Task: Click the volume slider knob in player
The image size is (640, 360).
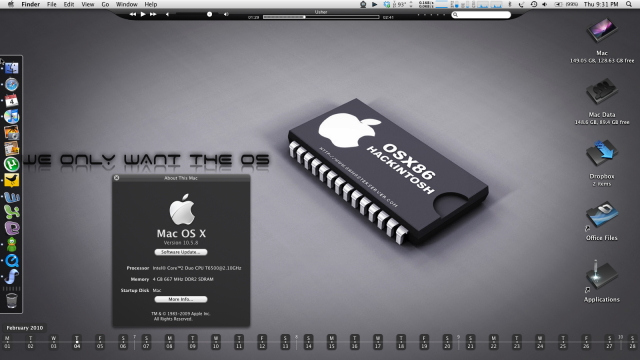Action: point(209,14)
